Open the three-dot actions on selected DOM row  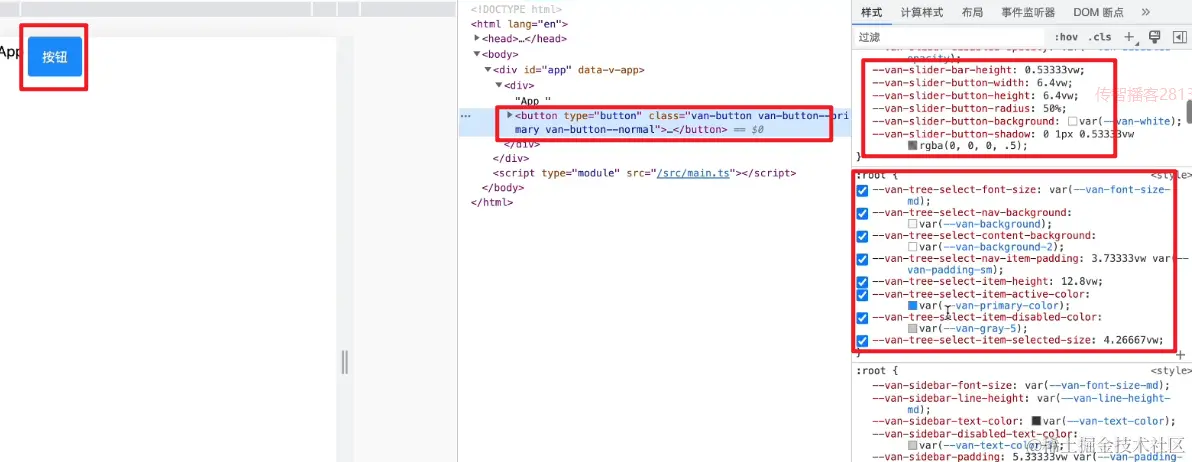(467, 116)
